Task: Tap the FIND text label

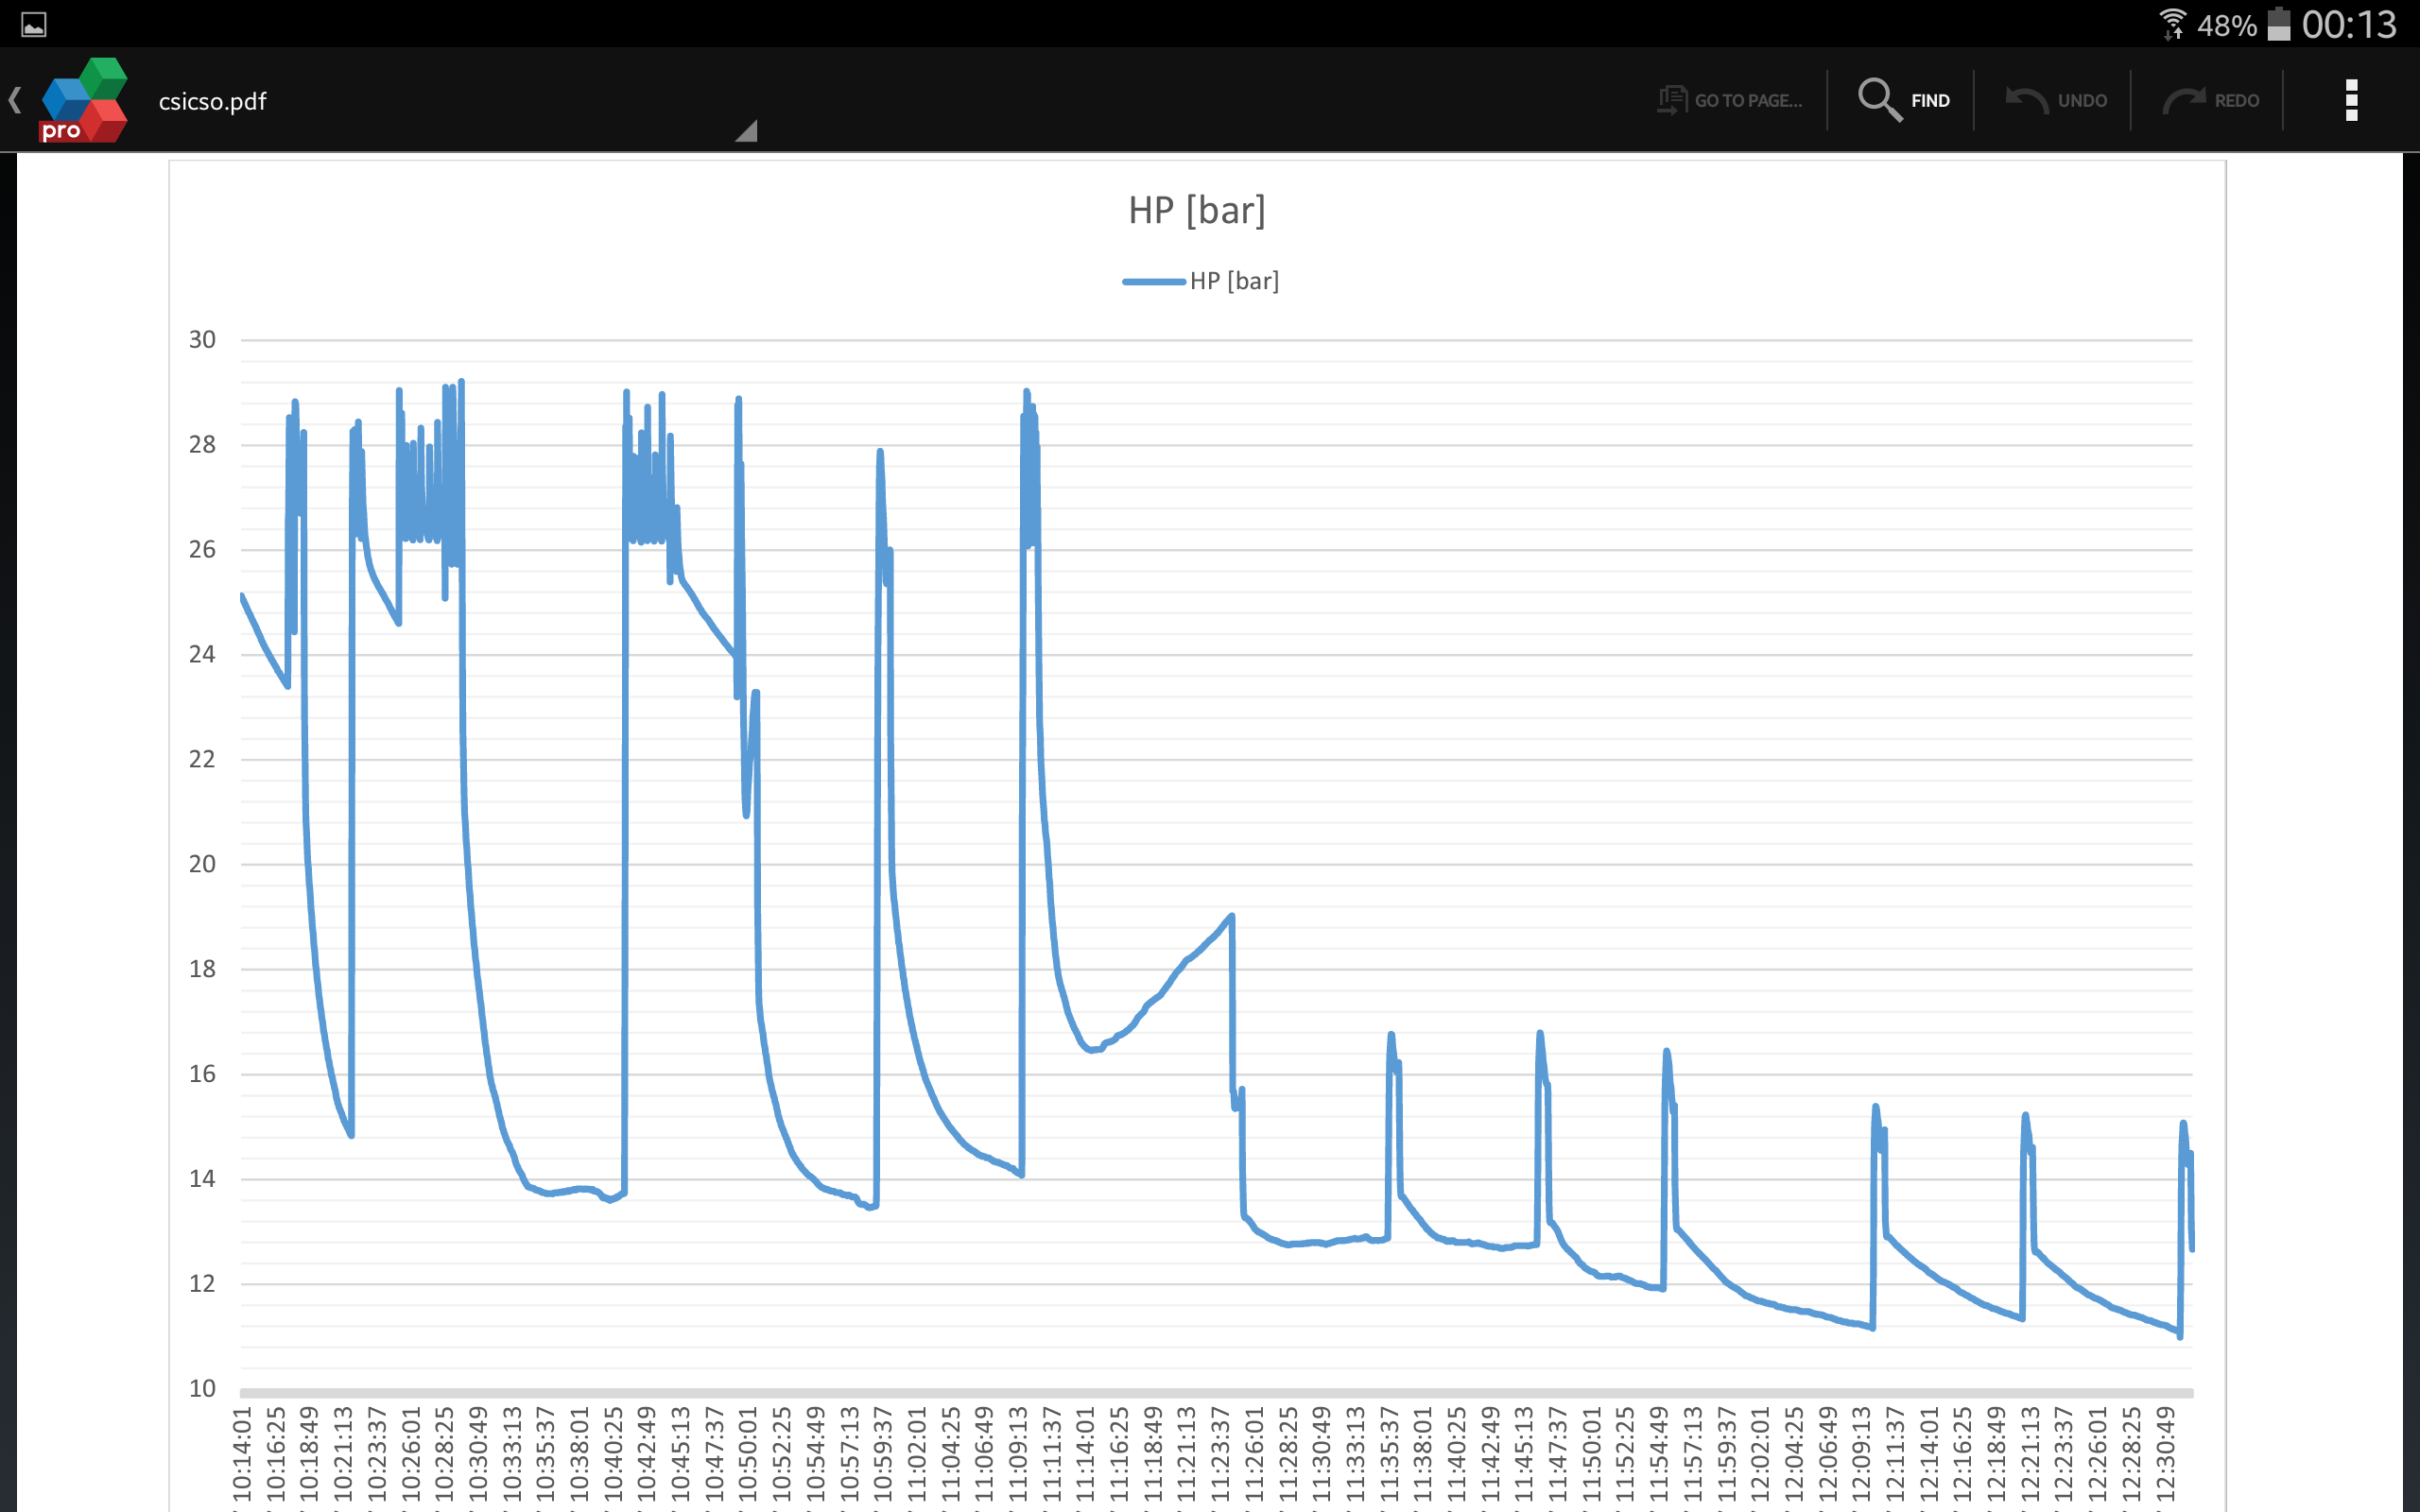Action: [x=1930, y=101]
